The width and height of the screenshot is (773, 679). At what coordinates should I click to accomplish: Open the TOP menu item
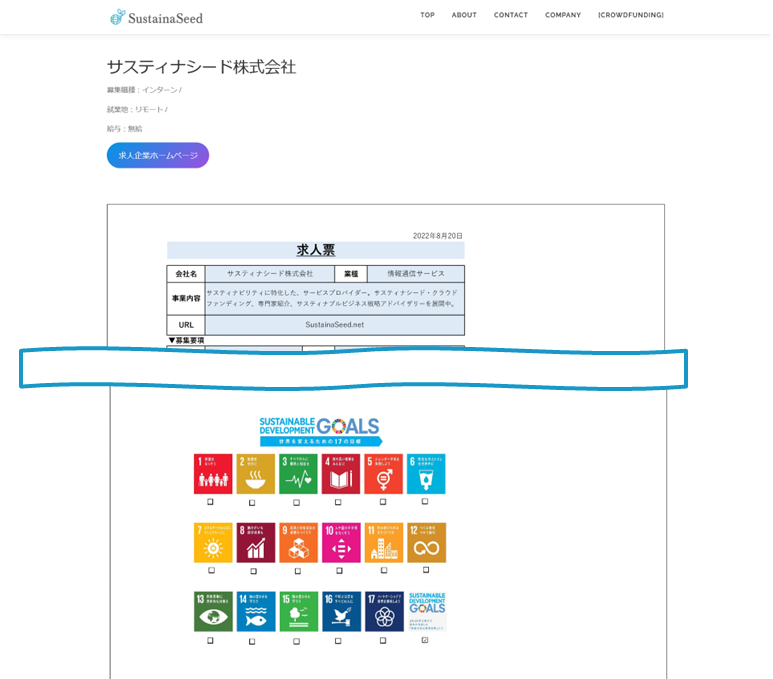427,15
